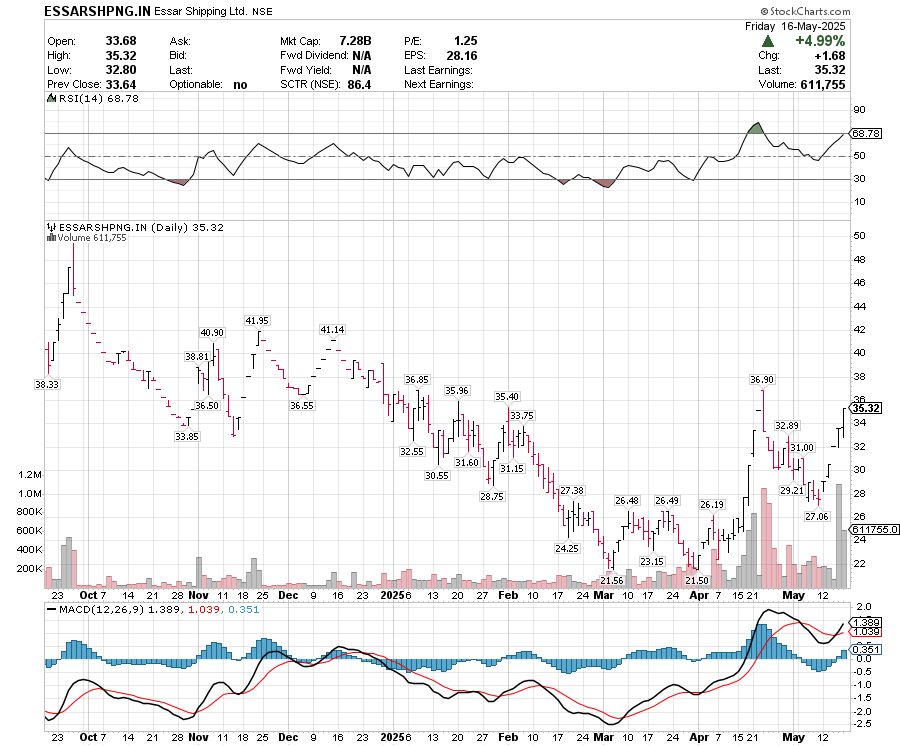Click the MACD signal value tag 1.039

coord(867,632)
